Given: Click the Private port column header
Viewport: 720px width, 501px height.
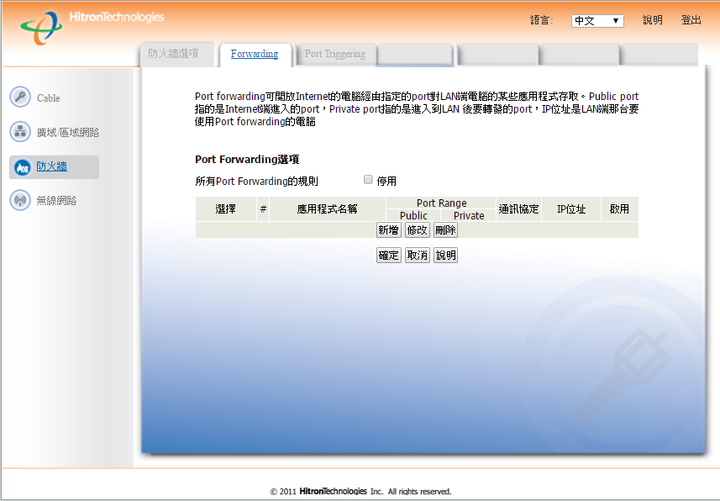Looking at the screenshot, I should click(468, 215).
